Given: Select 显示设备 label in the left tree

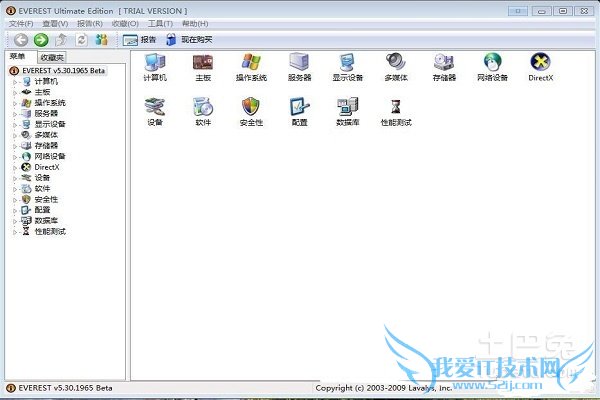Looking at the screenshot, I should click(x=50, y=124).
